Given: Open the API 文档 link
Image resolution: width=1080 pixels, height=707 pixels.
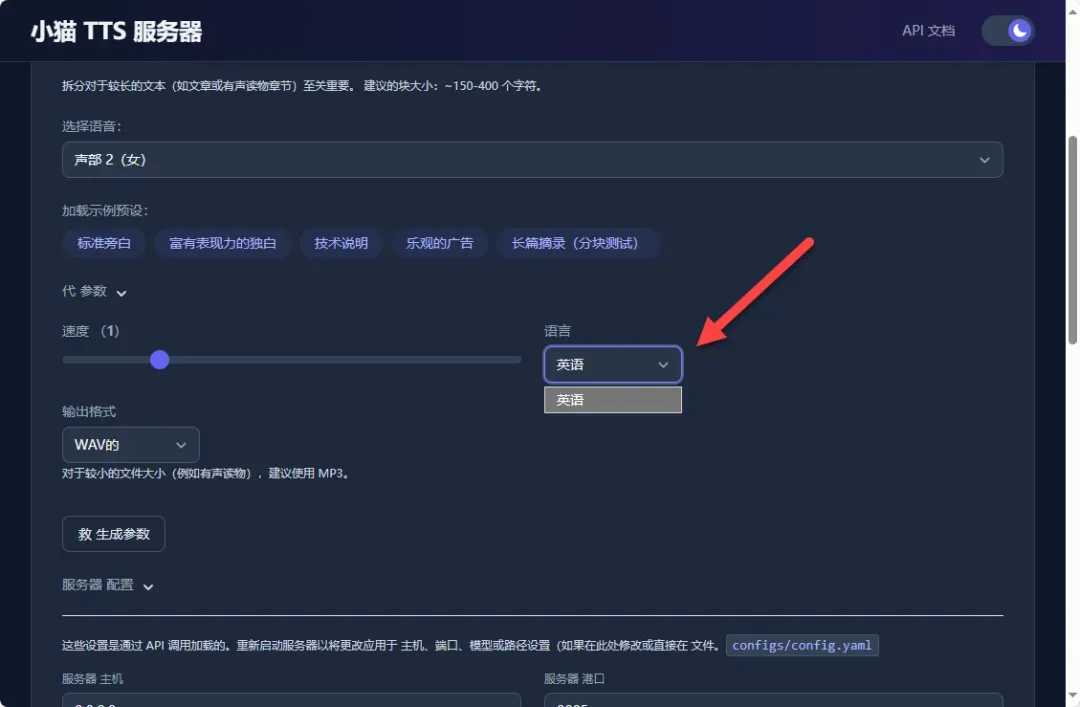Looking at the screenshot, I should (x=928, y=31).
